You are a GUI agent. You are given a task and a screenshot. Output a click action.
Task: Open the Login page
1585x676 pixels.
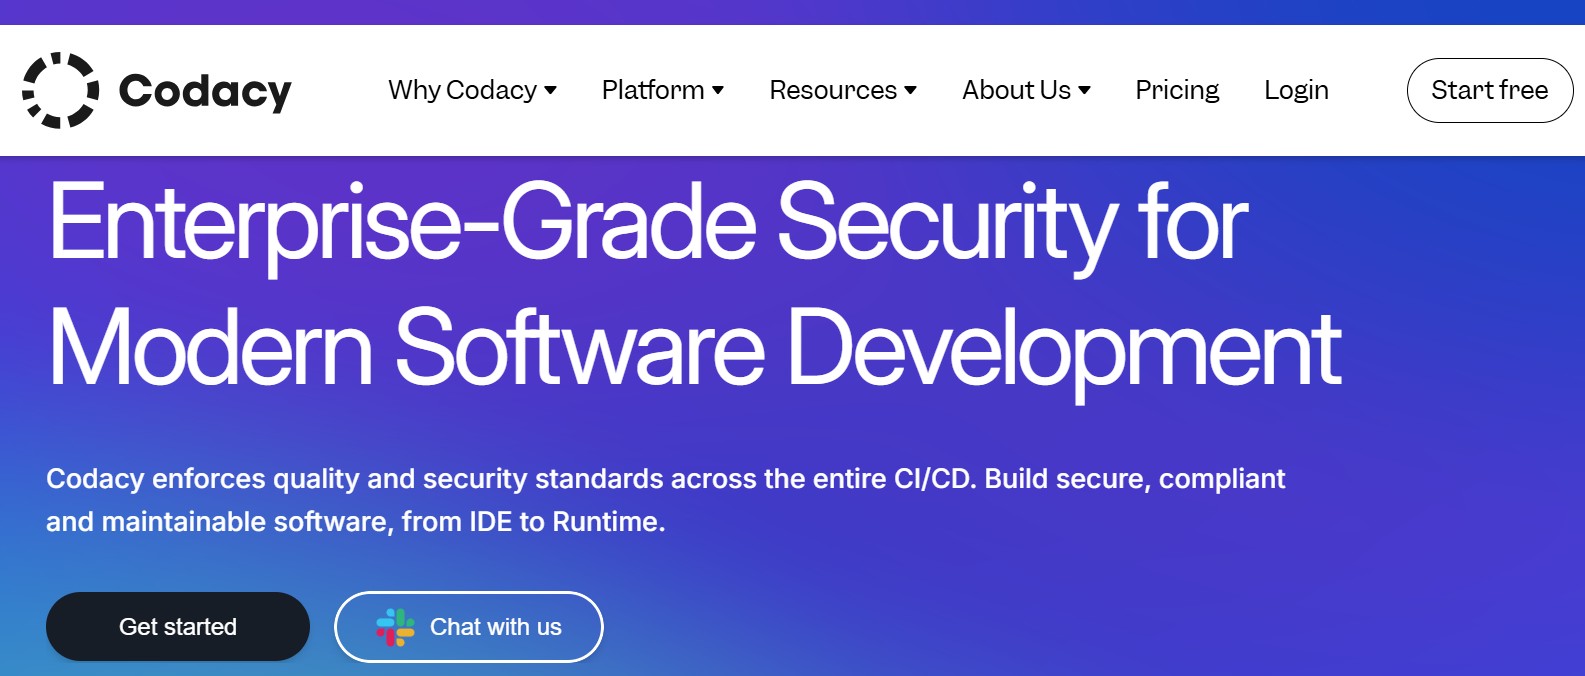pos(1296,90)
